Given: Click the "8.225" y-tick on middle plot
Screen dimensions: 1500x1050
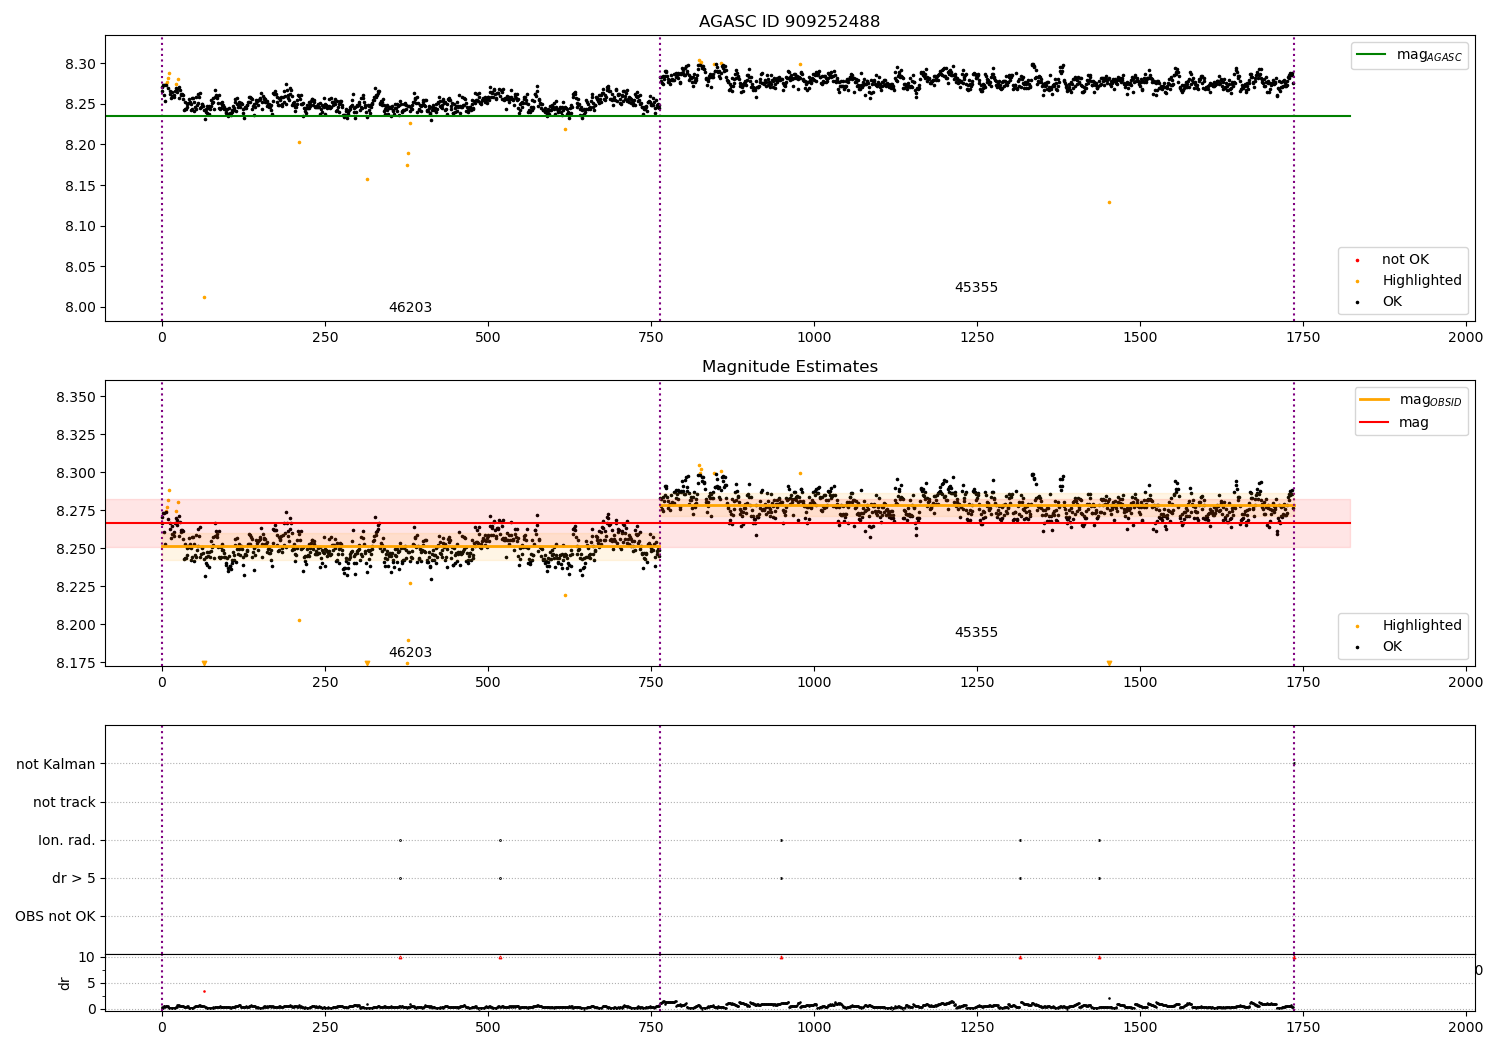Looking at the screenshot, I should click(76, 588).
